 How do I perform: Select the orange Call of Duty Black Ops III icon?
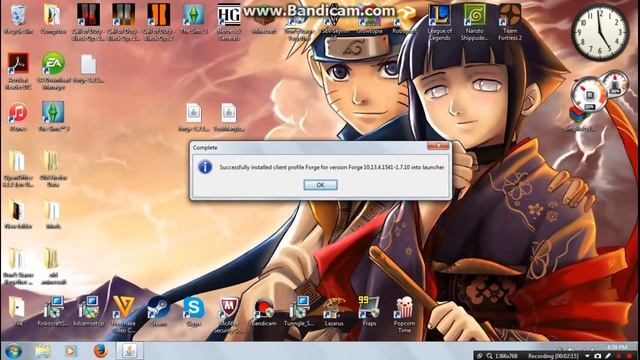[158, 22]
